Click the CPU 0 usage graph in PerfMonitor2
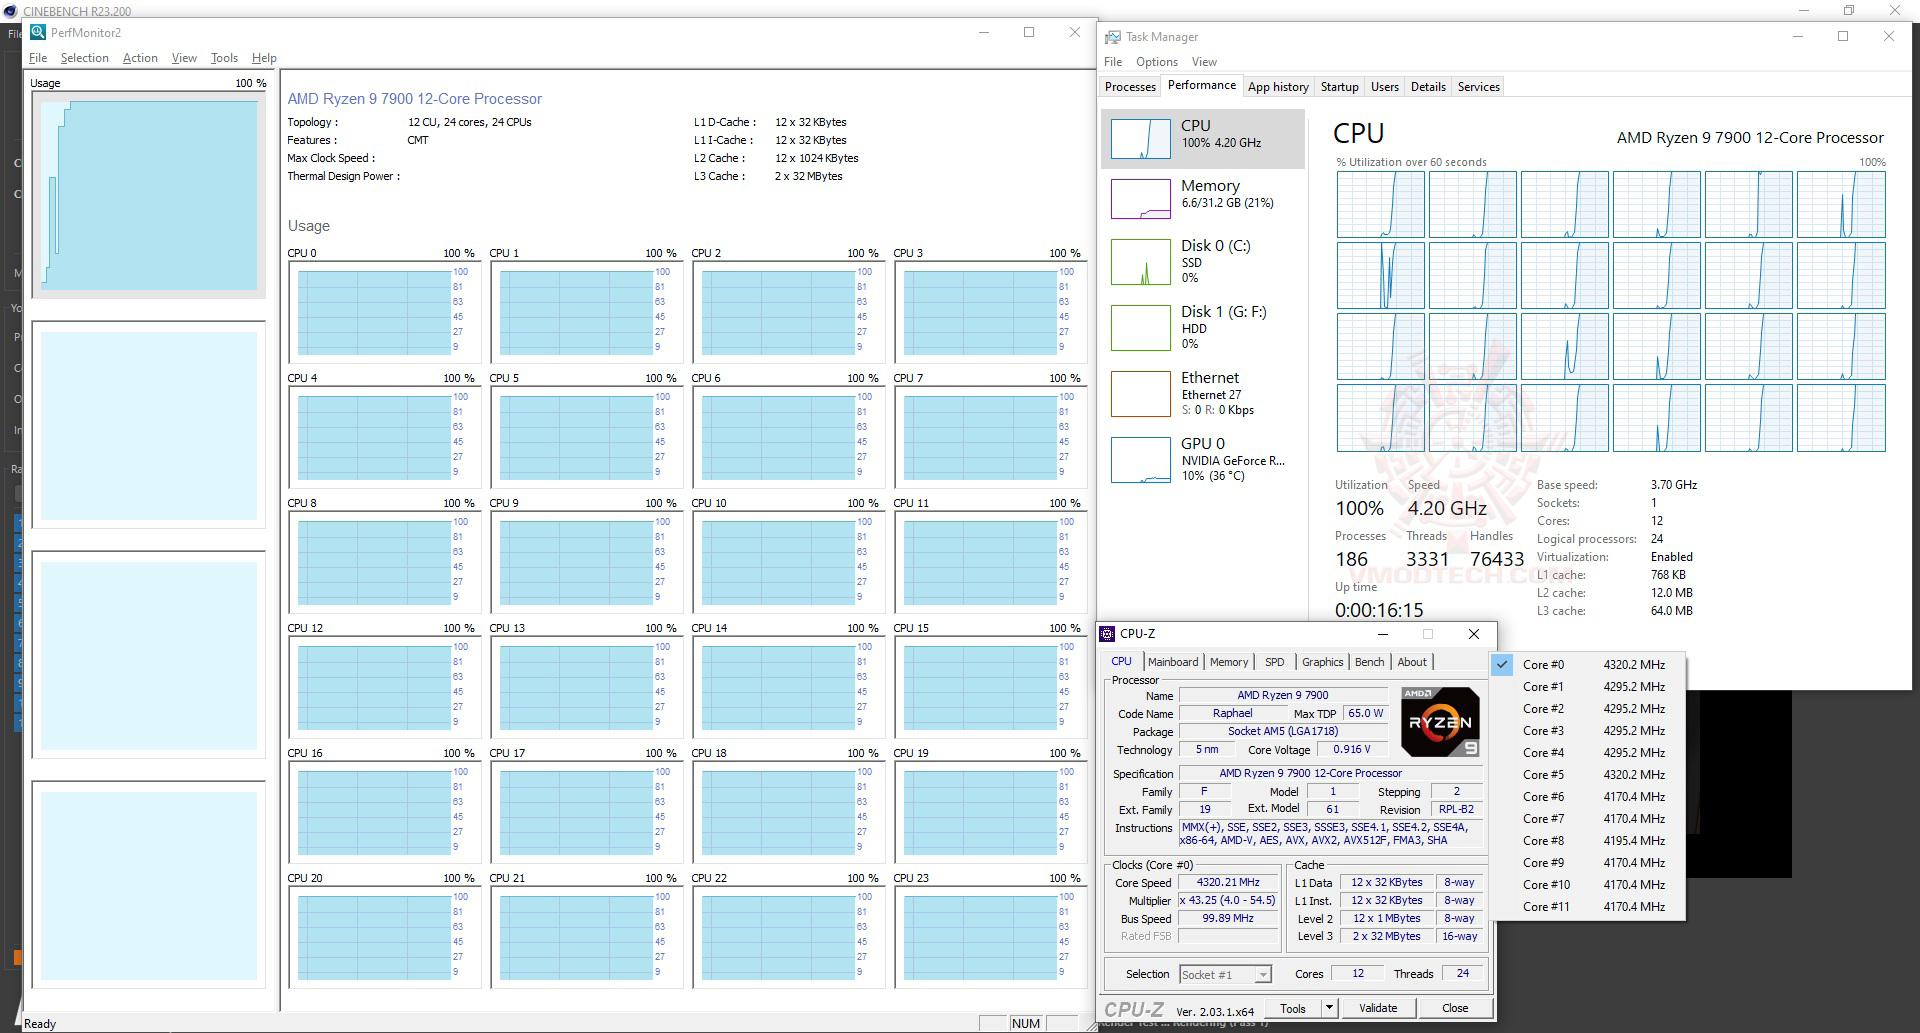 [384, 312]
